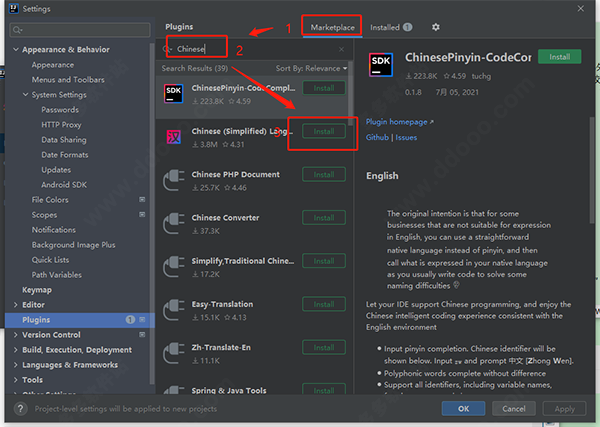600x427 pixels.
Task: Open the Notifications settings page
Action: pos(54,230)
